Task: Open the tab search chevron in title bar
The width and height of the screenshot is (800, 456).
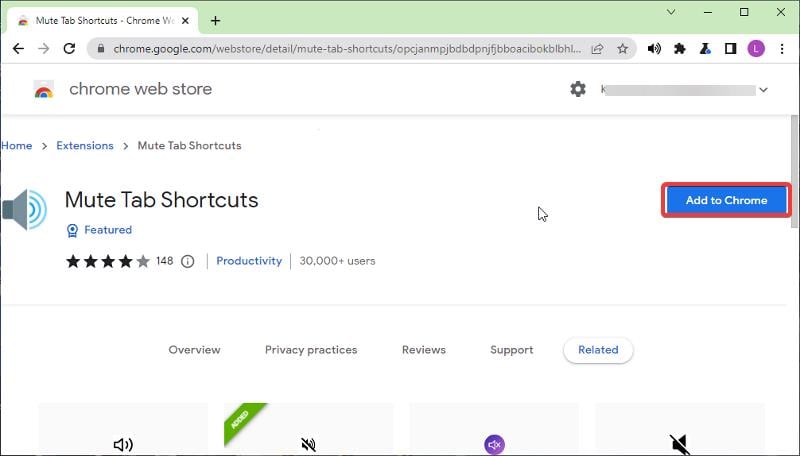Action: 671,12
